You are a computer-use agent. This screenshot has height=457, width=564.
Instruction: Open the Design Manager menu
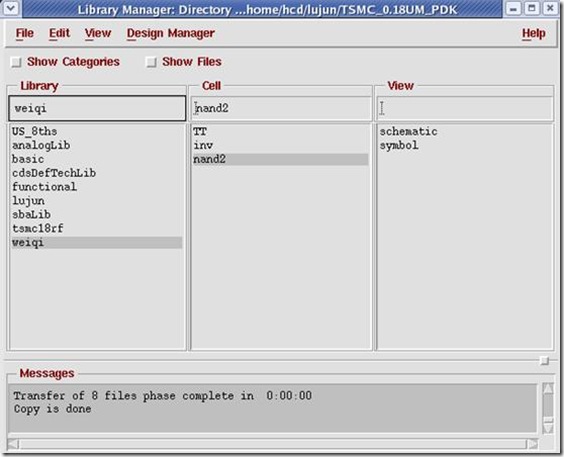coord(170,33)
